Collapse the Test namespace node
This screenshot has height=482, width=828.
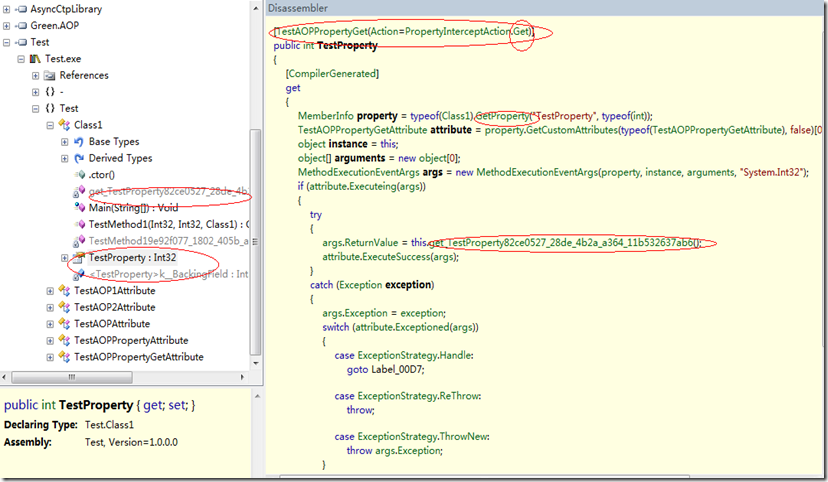[x=35, y=109]
